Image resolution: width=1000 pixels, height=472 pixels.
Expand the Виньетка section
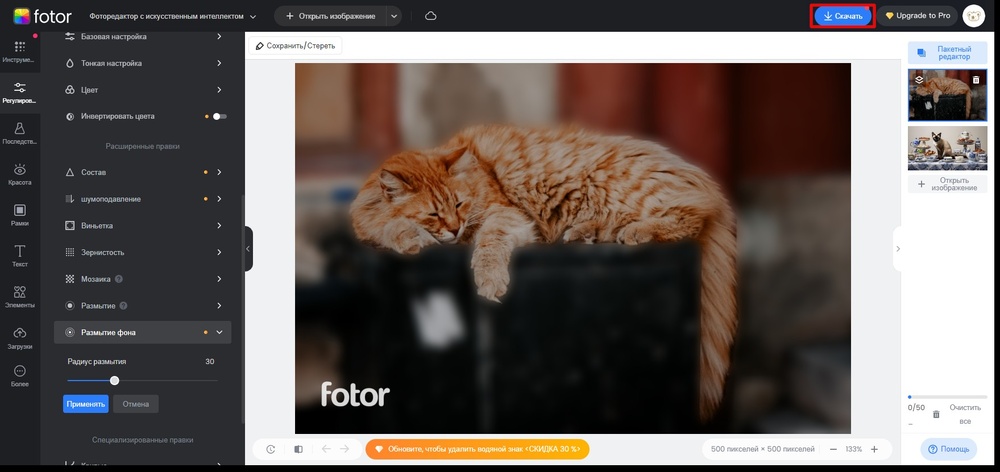(x=143, y=225)
